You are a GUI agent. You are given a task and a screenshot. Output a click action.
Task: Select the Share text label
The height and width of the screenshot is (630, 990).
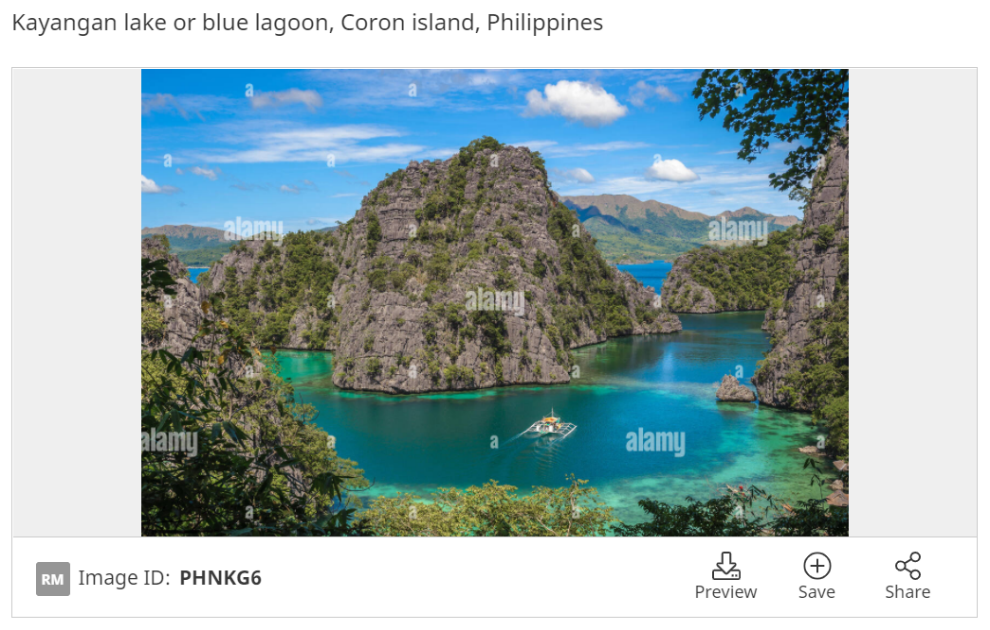tap(907, 592)
